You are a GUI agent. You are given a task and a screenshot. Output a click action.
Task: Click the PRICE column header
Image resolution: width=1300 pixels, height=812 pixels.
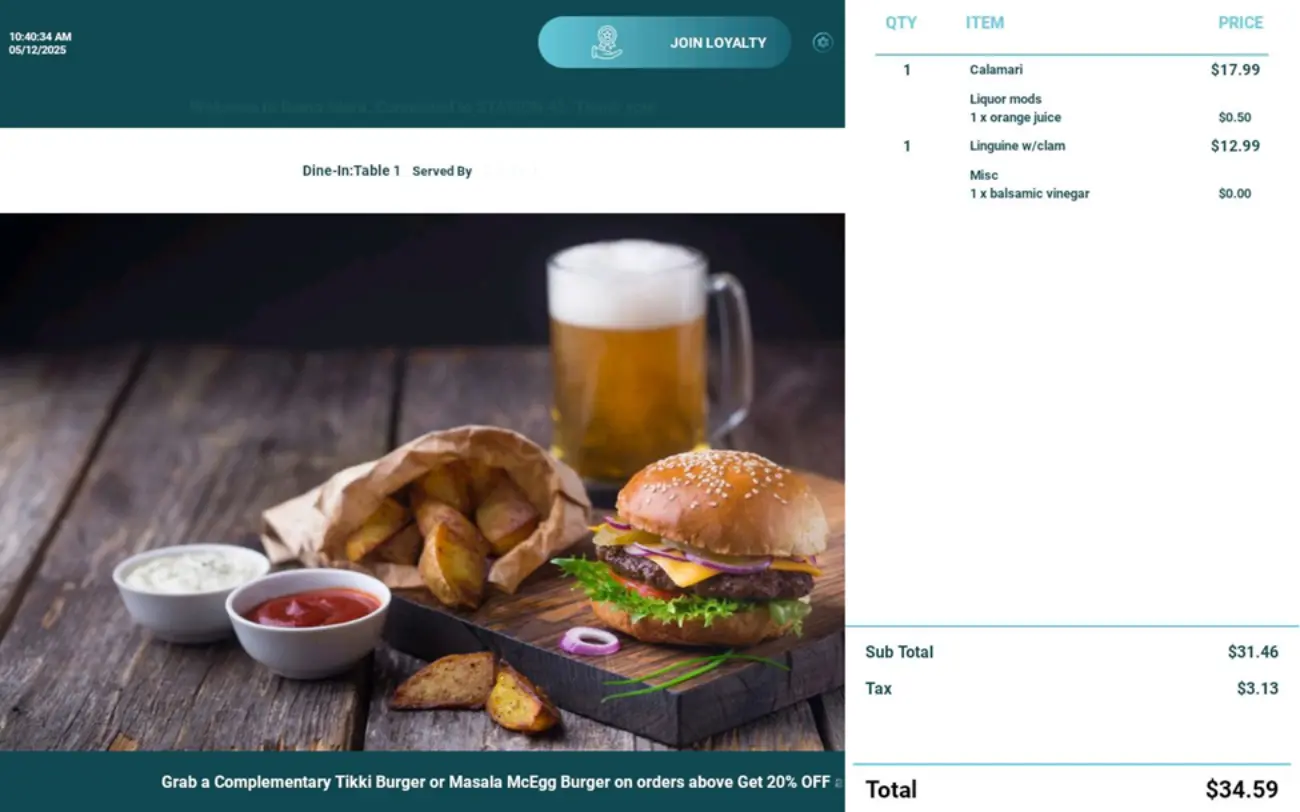click(x=1240, y=22)
